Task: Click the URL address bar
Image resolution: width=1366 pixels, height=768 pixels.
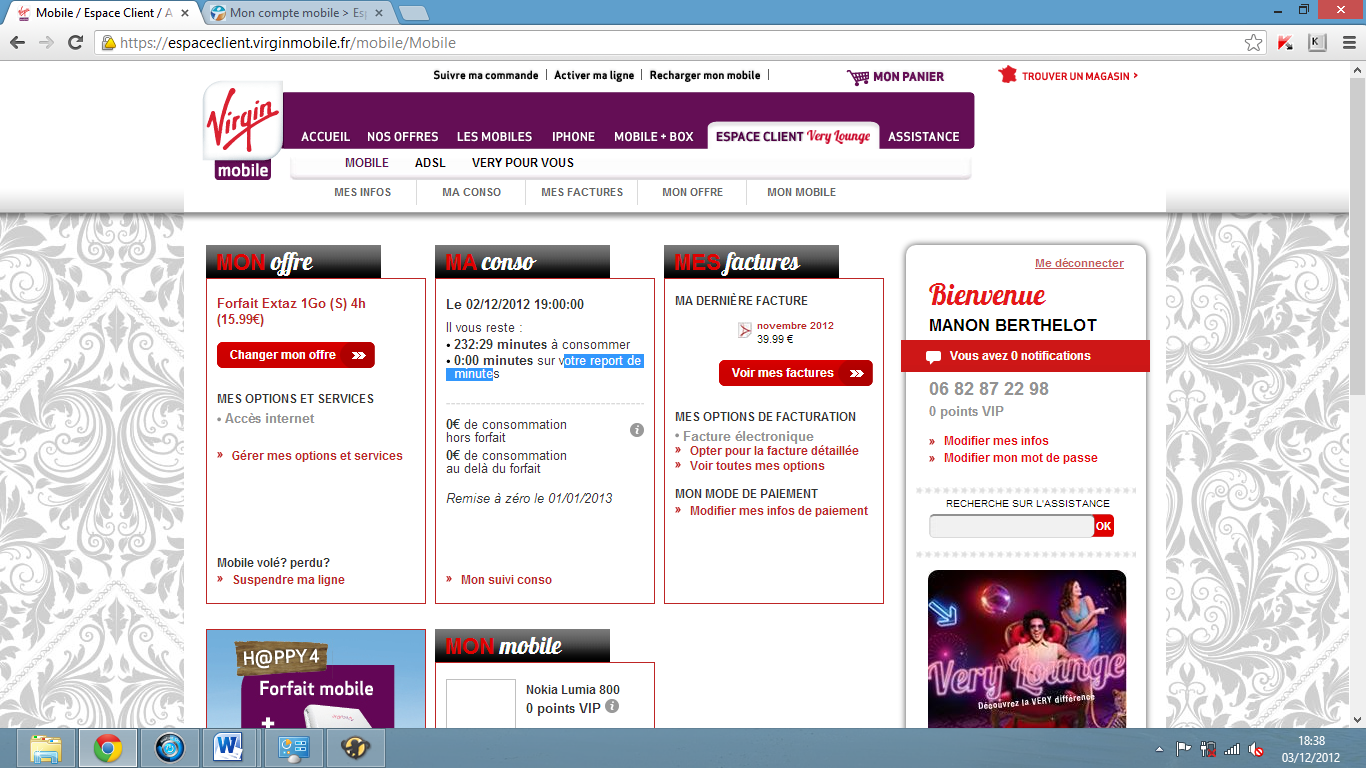Action: [680, 43]
